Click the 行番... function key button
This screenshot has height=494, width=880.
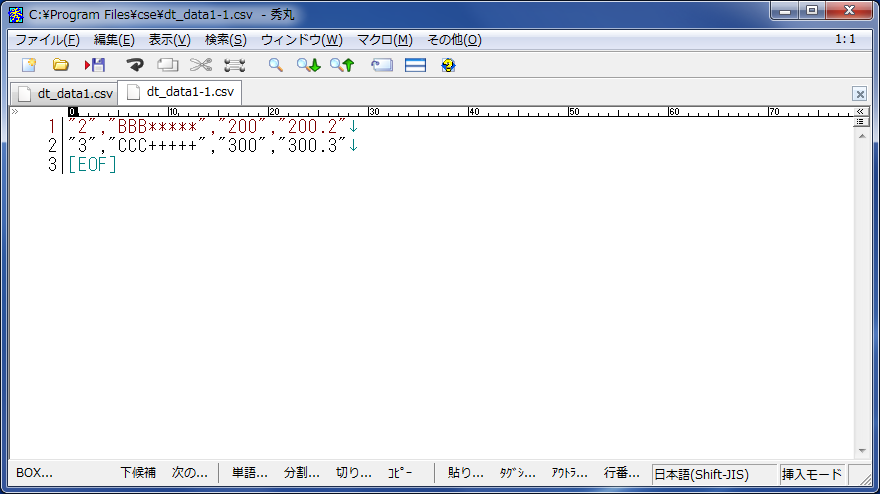point(621,473)
